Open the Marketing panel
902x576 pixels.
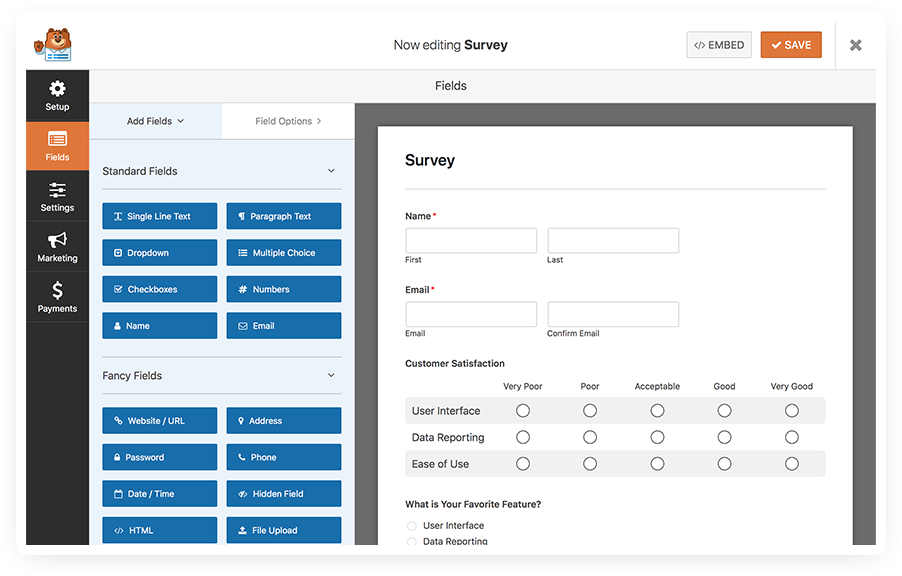point(57,246)
